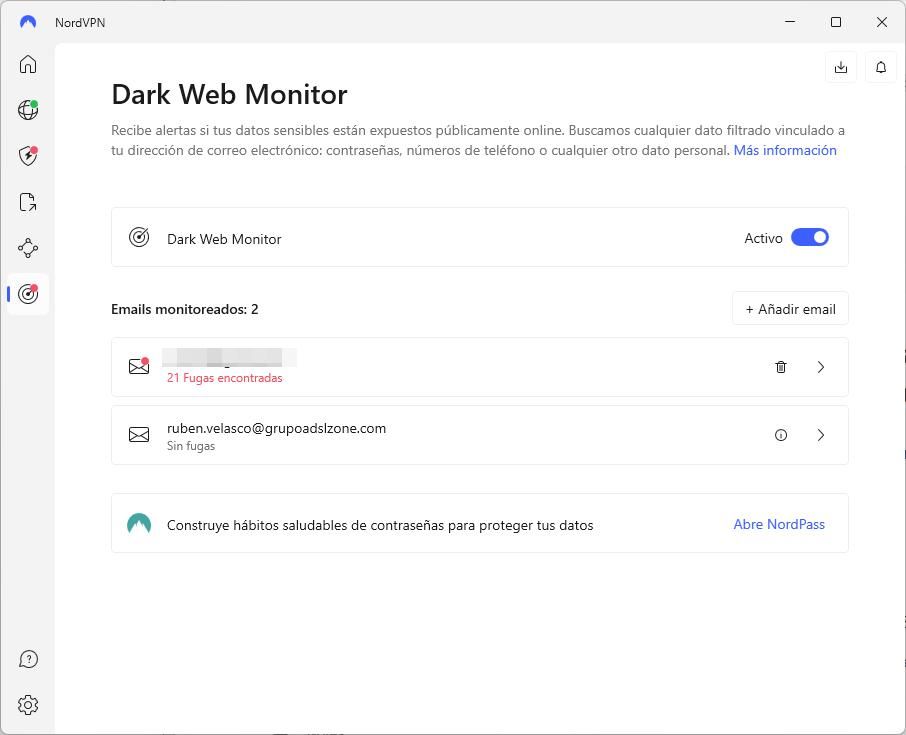This screenshot has height=735, width=906.
Task: Select the ruben.velasco@grupoadslzone.com row
Action: 450,435
